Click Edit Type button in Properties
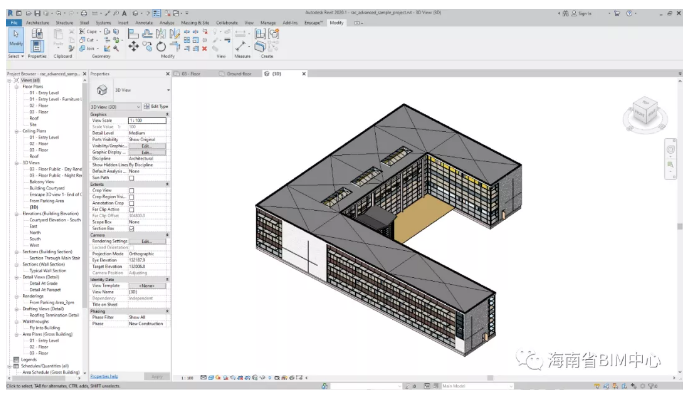Viewport: 687px width, 395px height. coord(156,106)
